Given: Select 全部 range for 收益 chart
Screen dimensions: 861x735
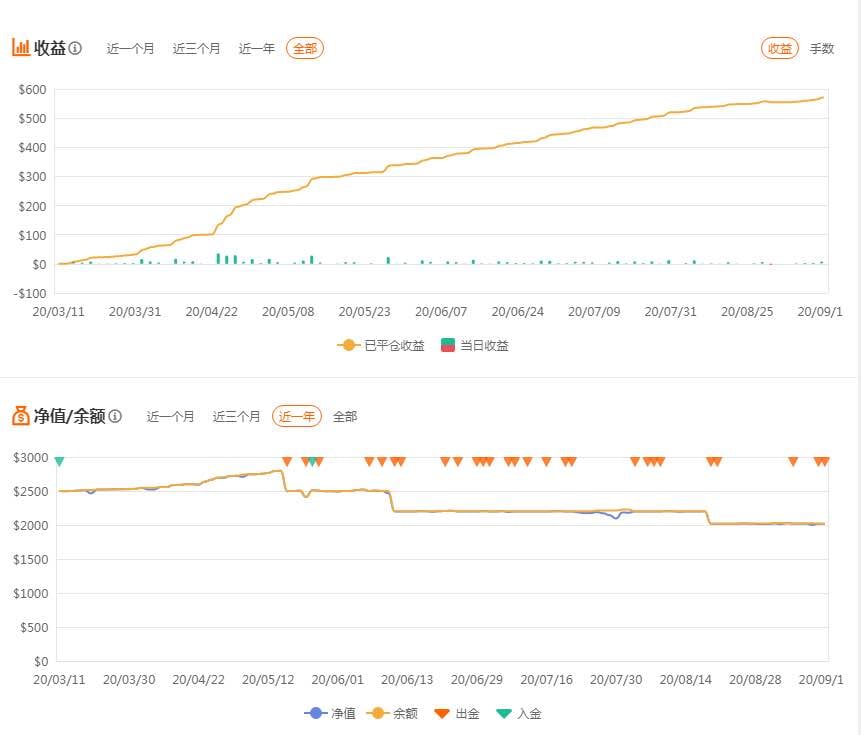Looking at the screenshot, I should tap(305, 48).
